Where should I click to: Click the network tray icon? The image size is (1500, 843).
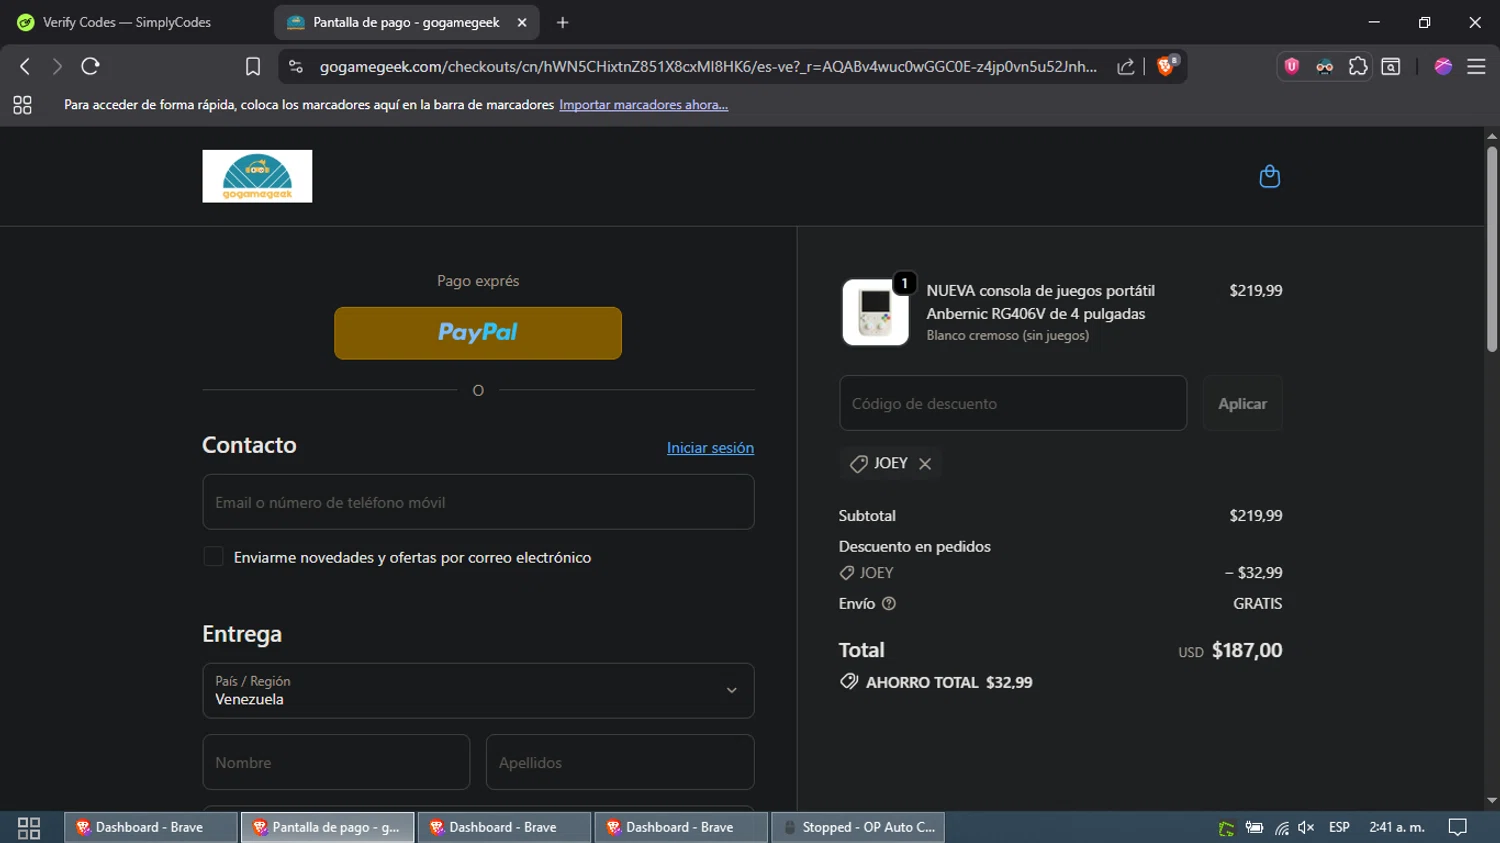(x=1281, y=828)
